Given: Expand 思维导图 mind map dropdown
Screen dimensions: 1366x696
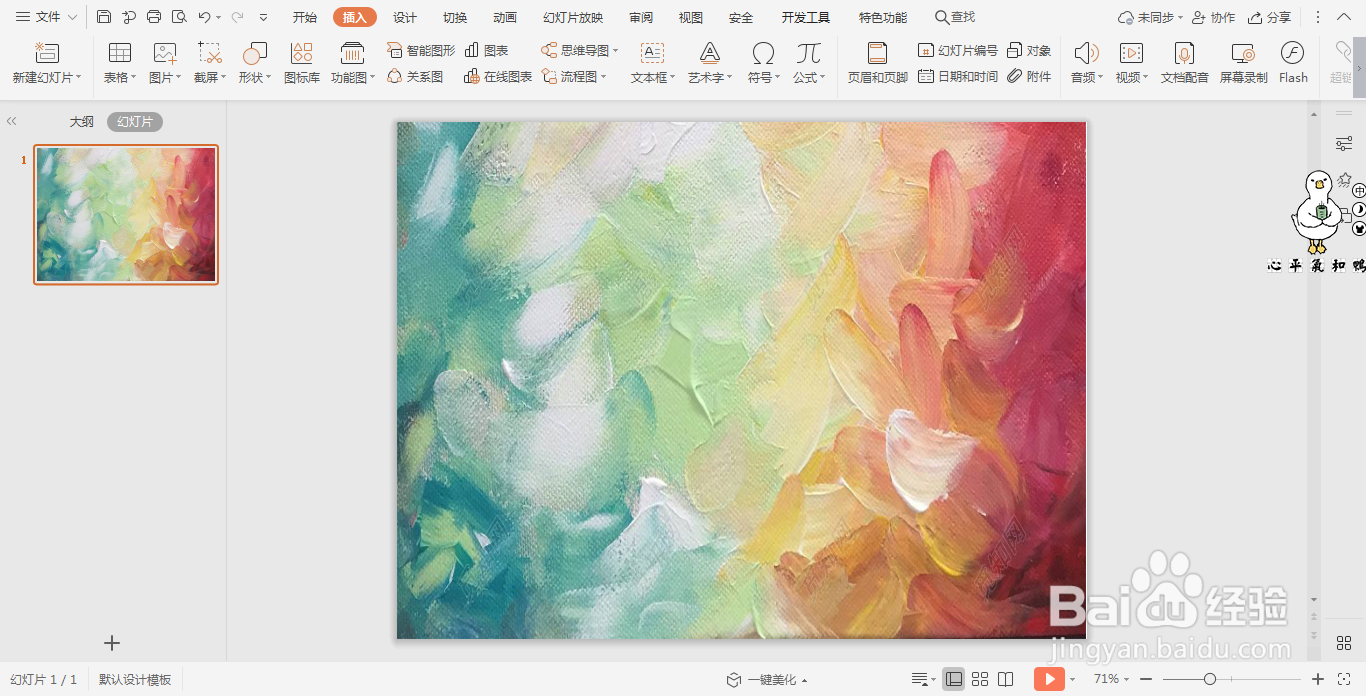Looking at the screenshot, I should [x=616, y=50].
